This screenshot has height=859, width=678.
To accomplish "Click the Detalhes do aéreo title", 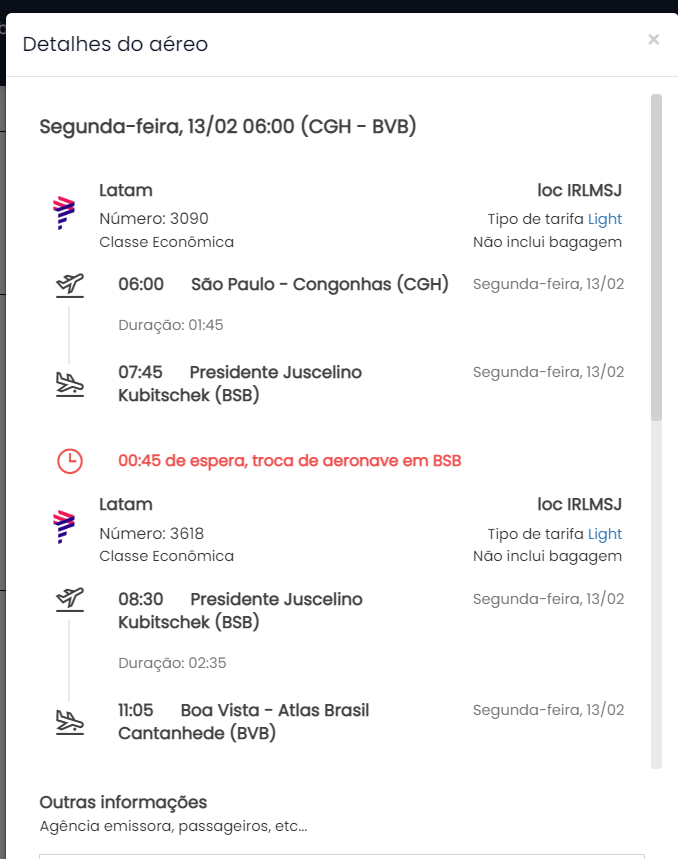I will coord(115,44).
